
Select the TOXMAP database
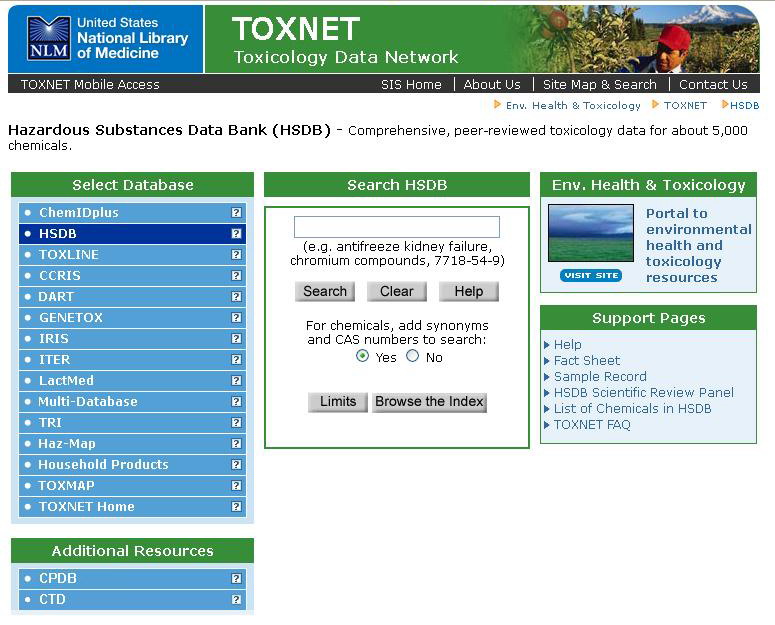[132, 486]
